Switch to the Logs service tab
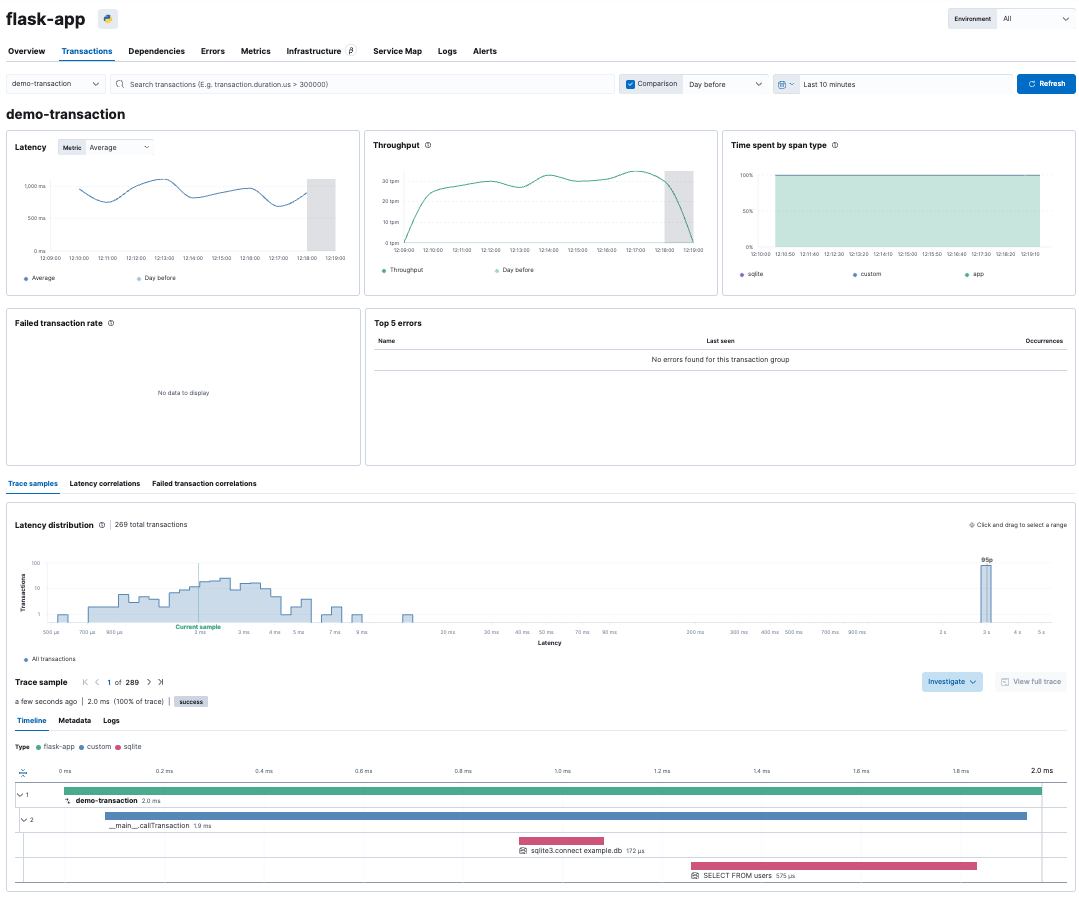 point(447,51)
